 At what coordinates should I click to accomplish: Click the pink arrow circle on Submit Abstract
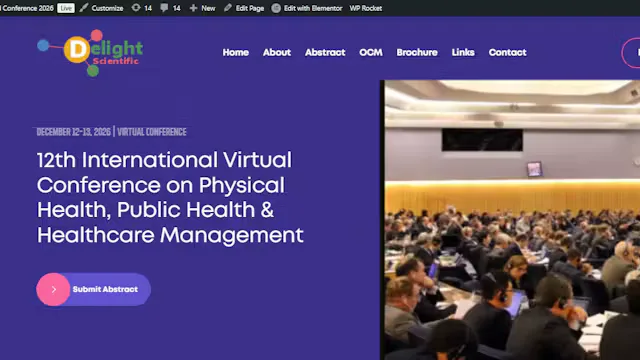click(53, 289)
